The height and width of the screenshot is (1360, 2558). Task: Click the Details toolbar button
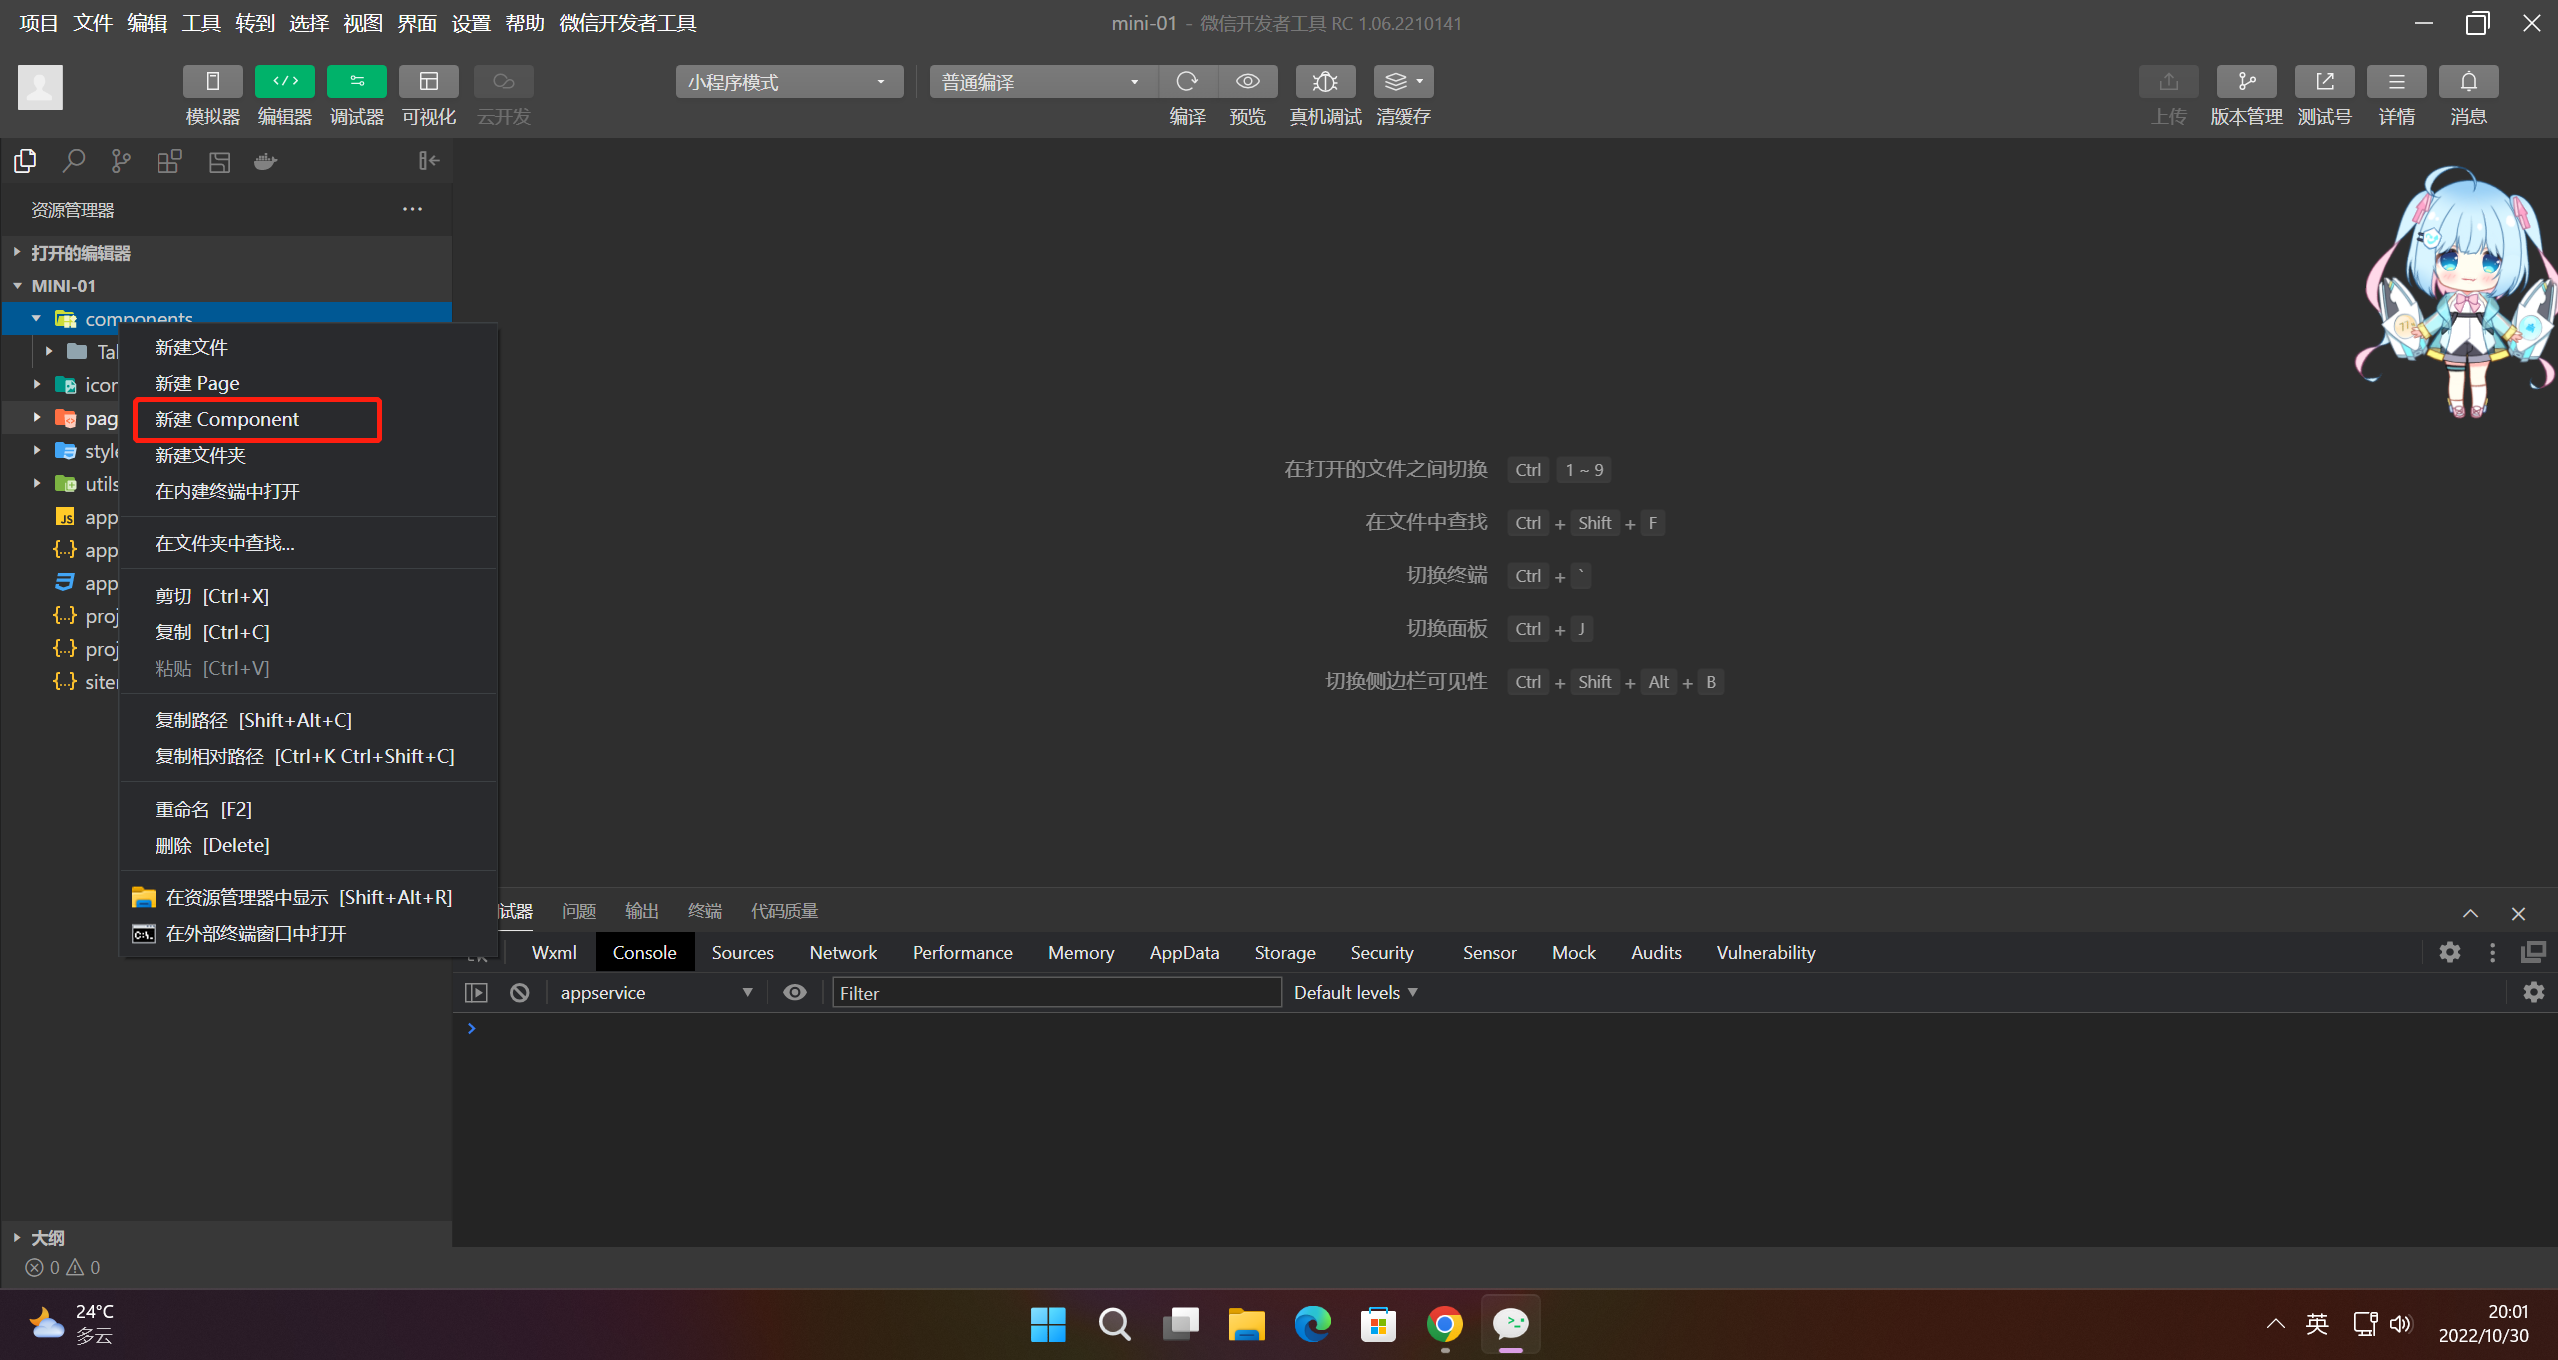(2396, 82)
